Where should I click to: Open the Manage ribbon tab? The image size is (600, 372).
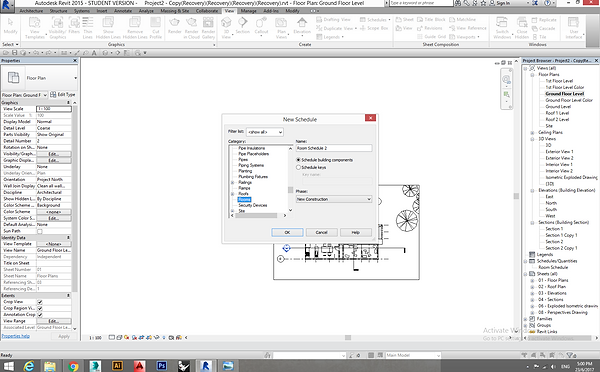click(x=249, y=11)
